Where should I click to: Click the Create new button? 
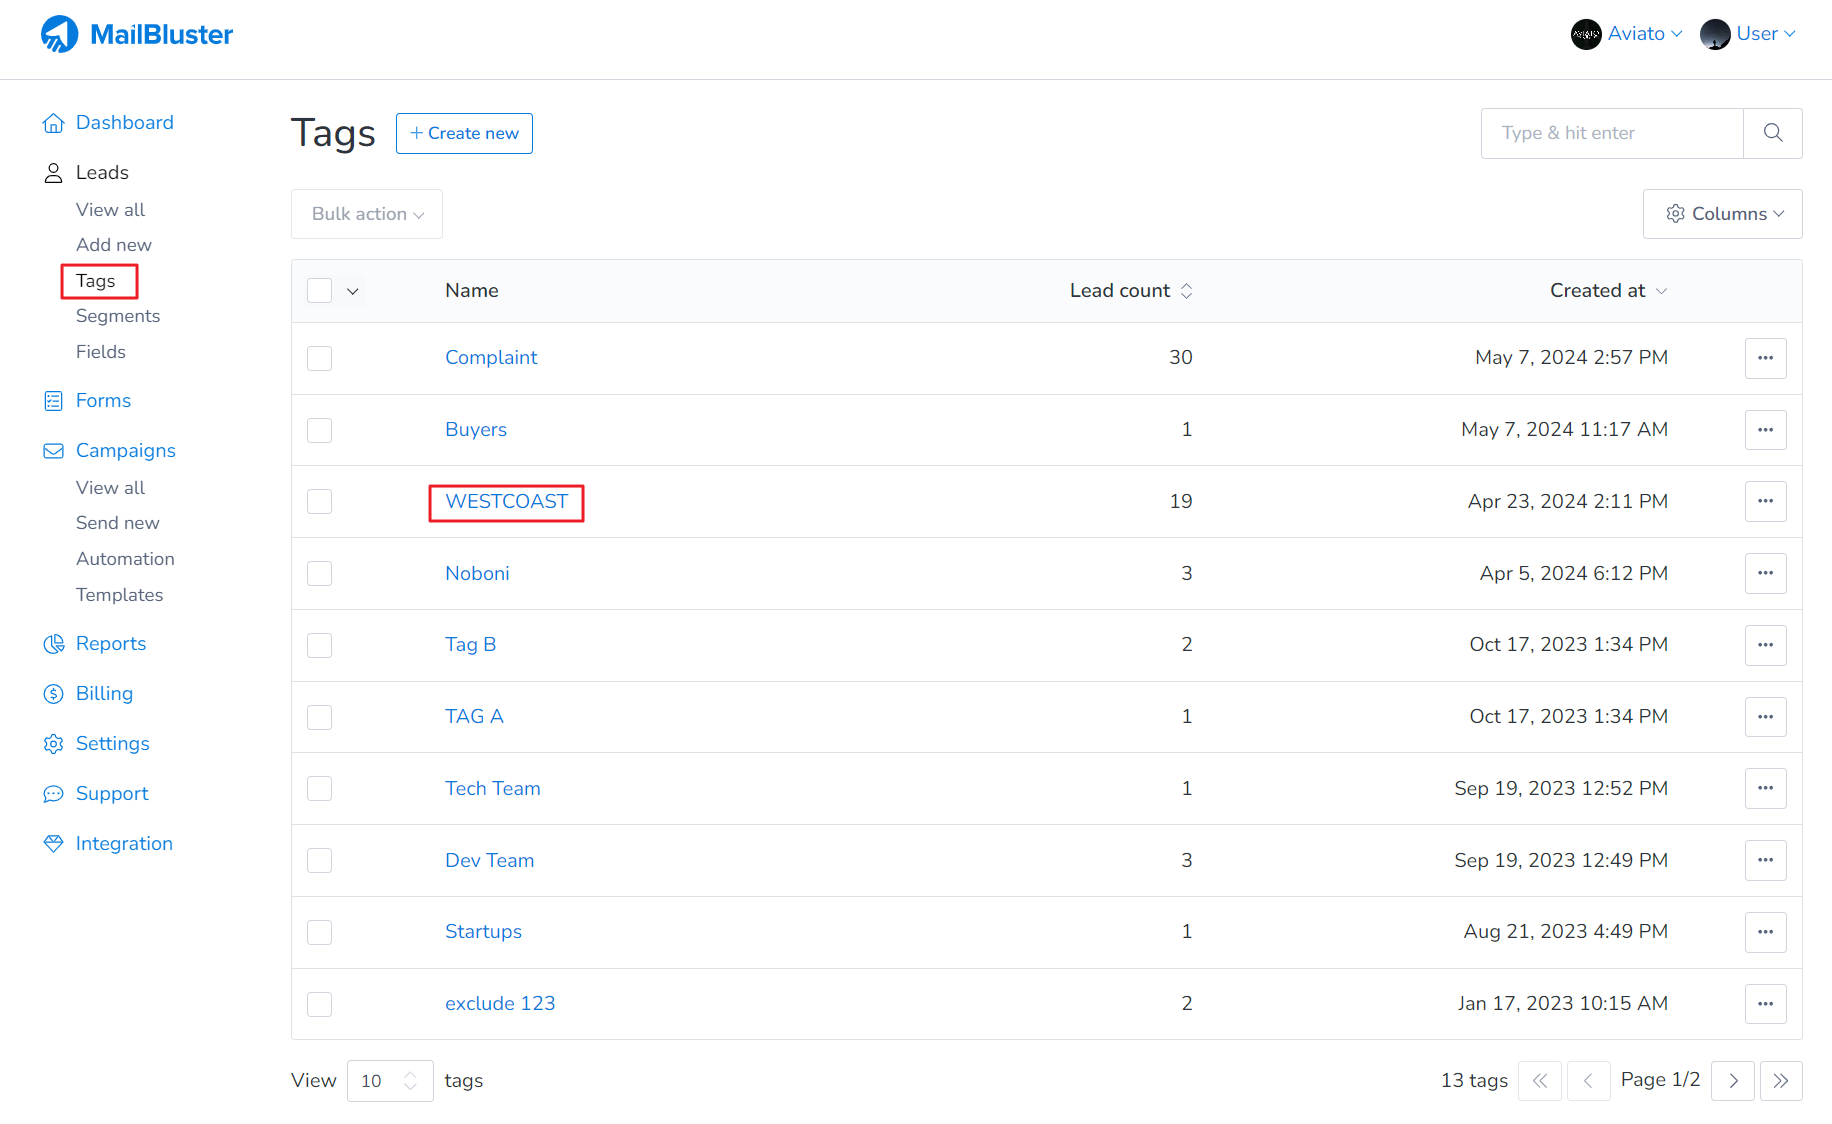click(x=464, y=134)
